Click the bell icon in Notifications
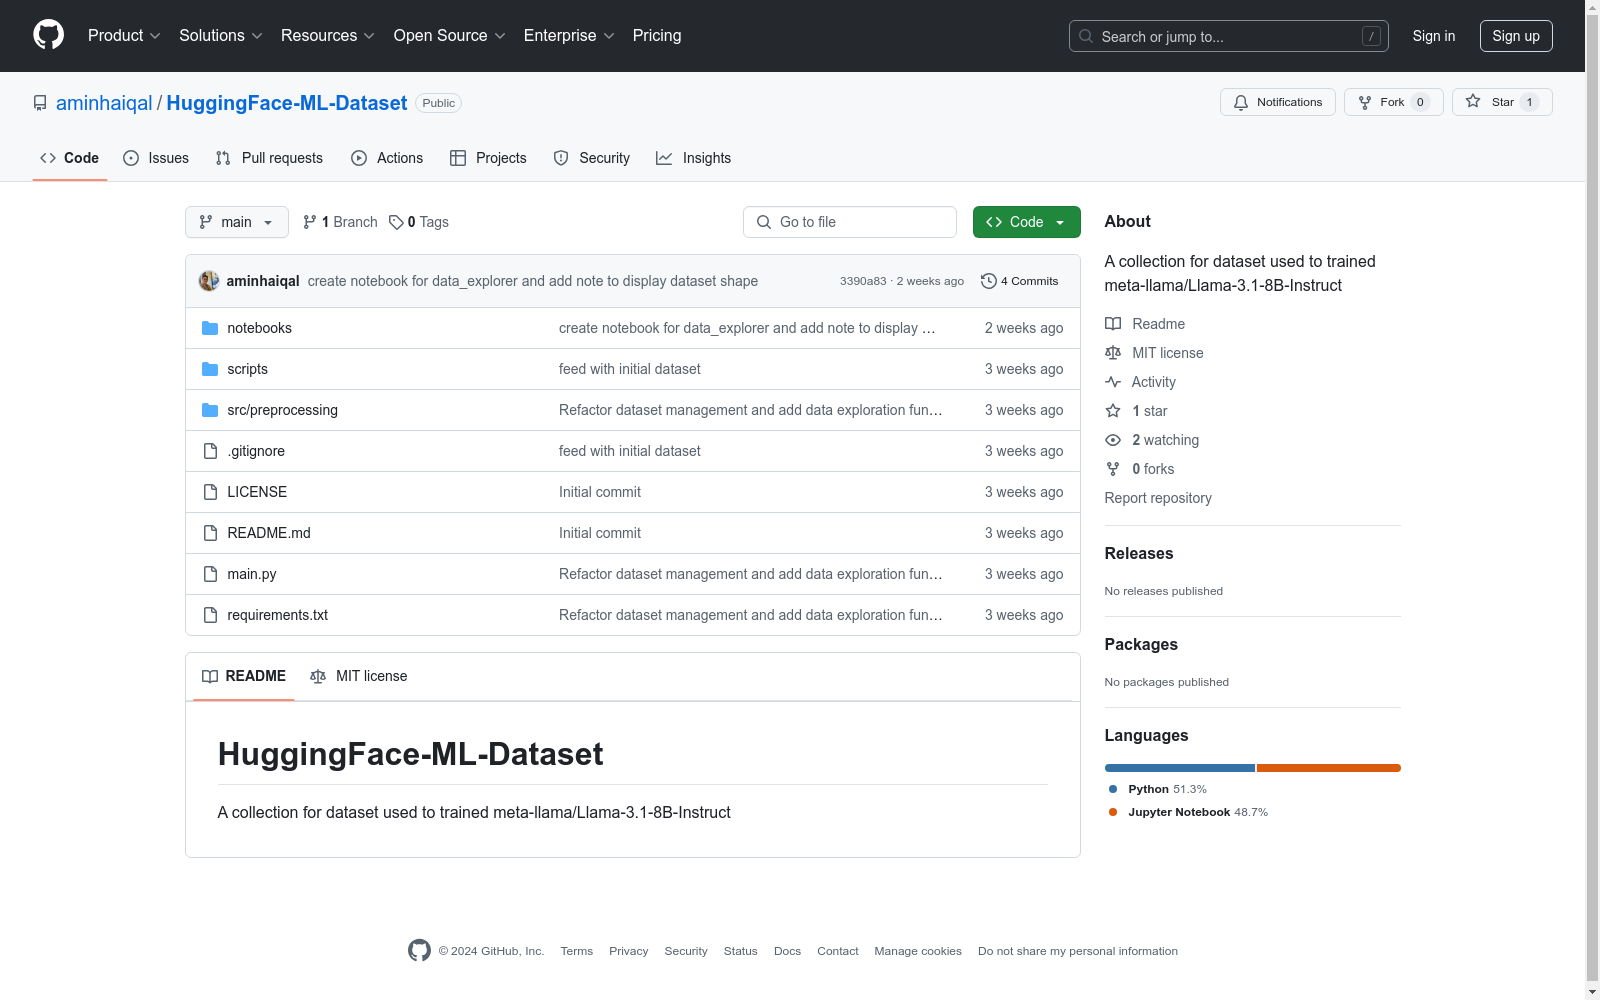 [1241, 102]
